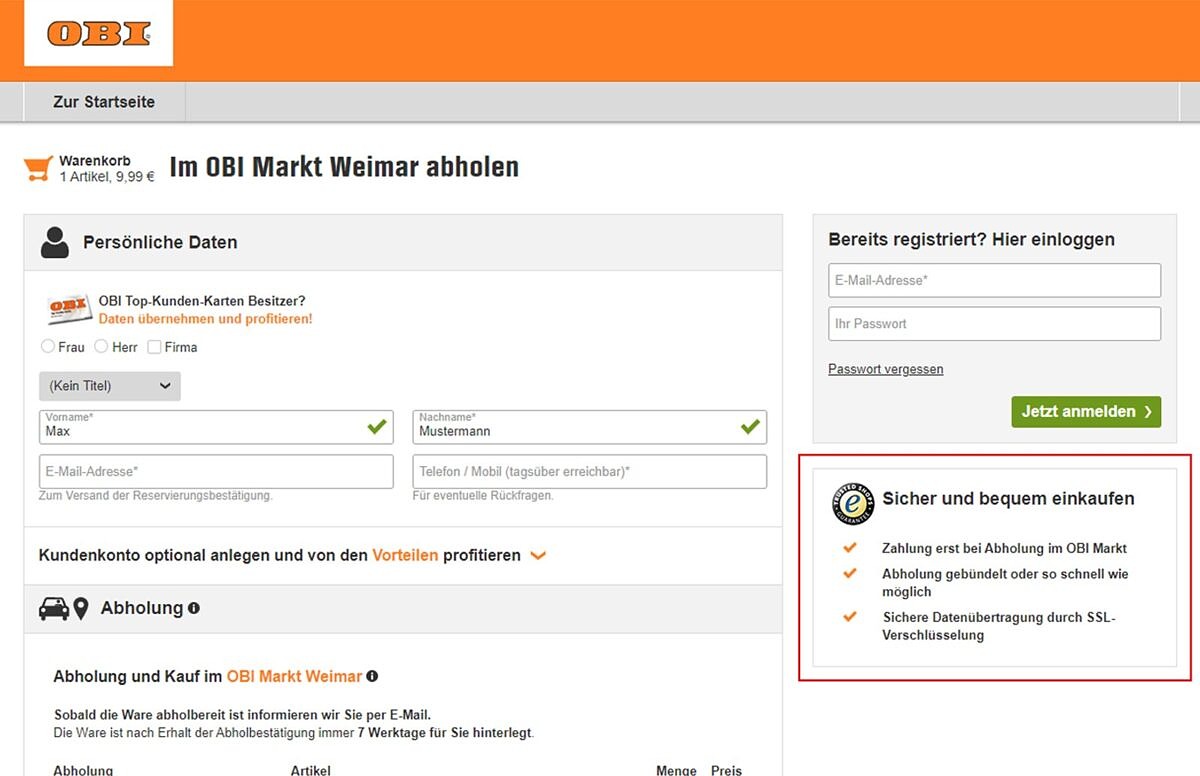Screen dimensions: 1200x776
Task: Click the Telefon / Mobil input field
Action: click(x=590, y=472)
